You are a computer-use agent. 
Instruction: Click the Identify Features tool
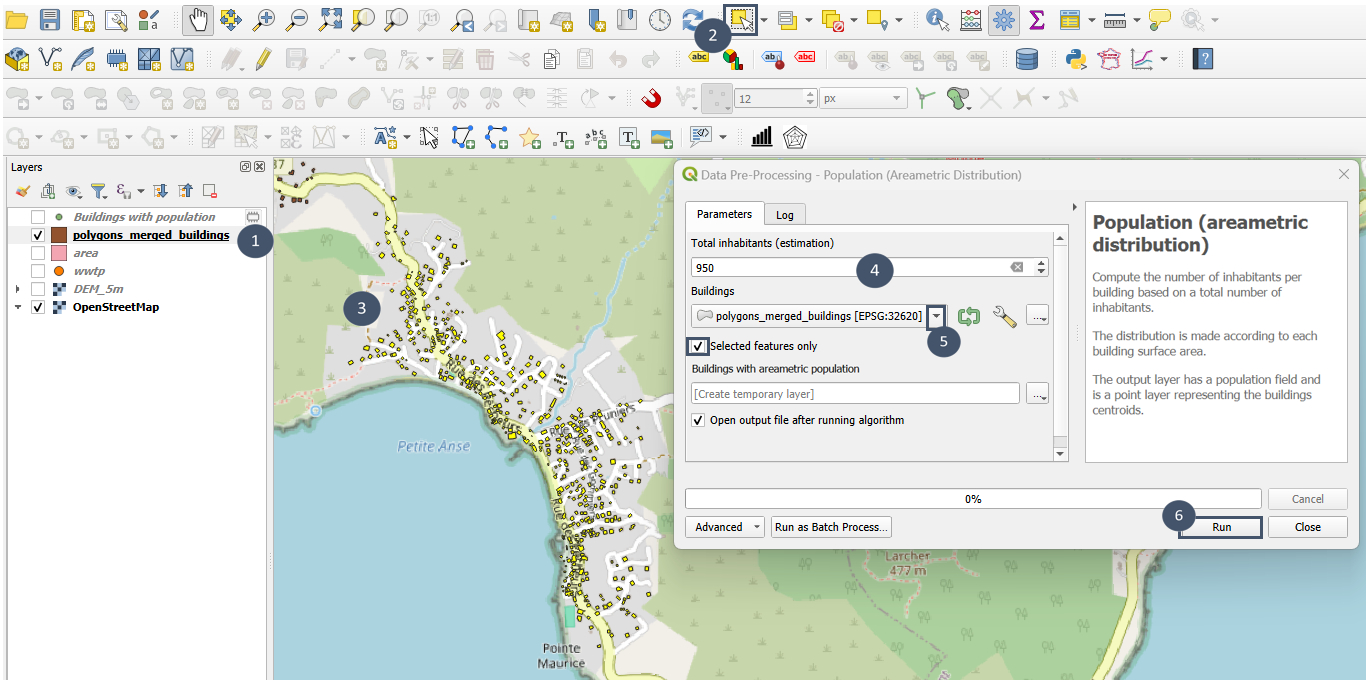[937, 19]
